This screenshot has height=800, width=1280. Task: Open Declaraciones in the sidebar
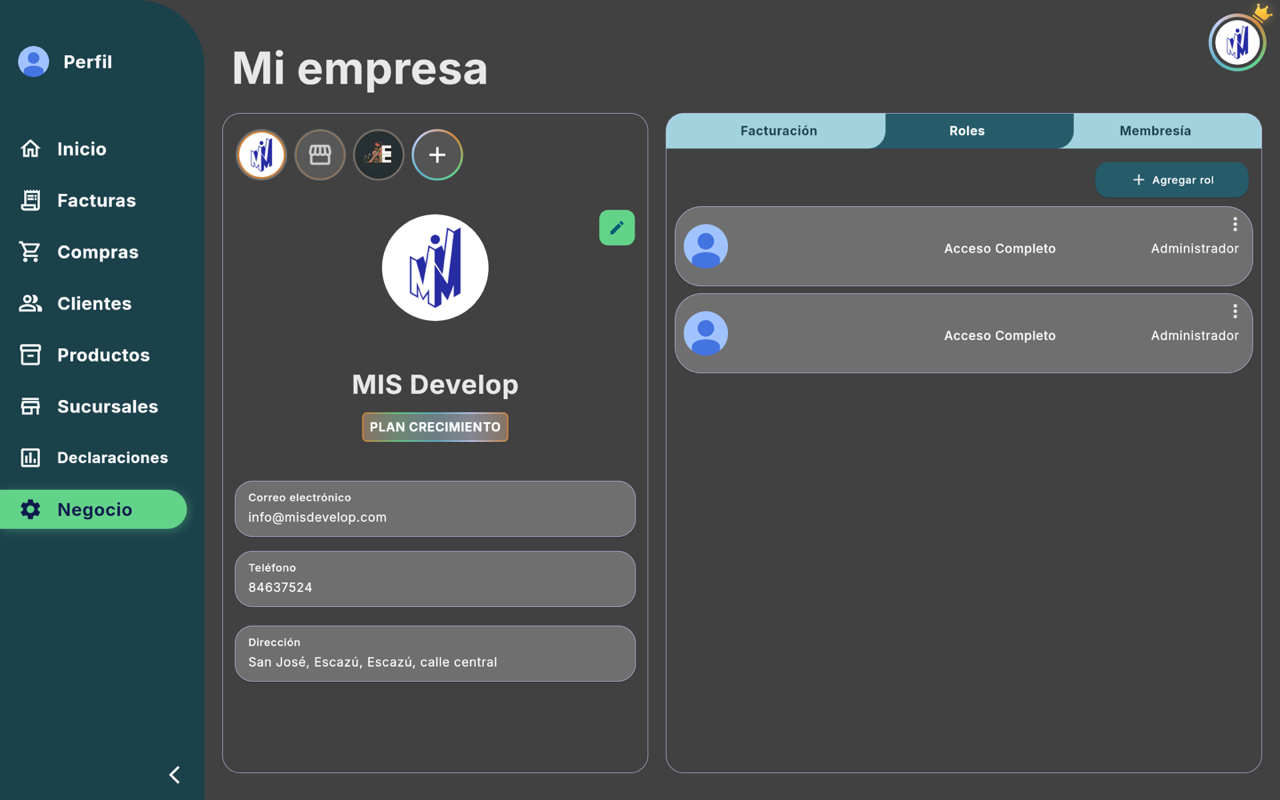click(x=112, y=457)
